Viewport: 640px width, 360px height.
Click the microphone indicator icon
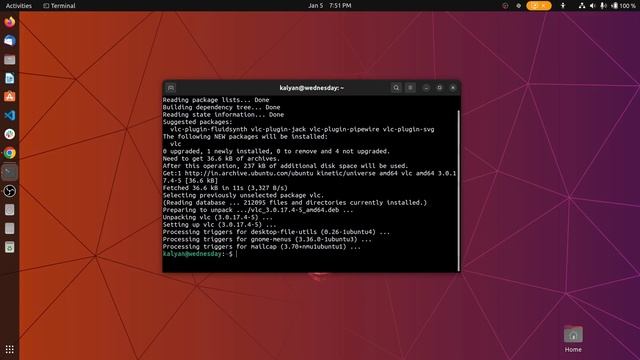(603, 6)
